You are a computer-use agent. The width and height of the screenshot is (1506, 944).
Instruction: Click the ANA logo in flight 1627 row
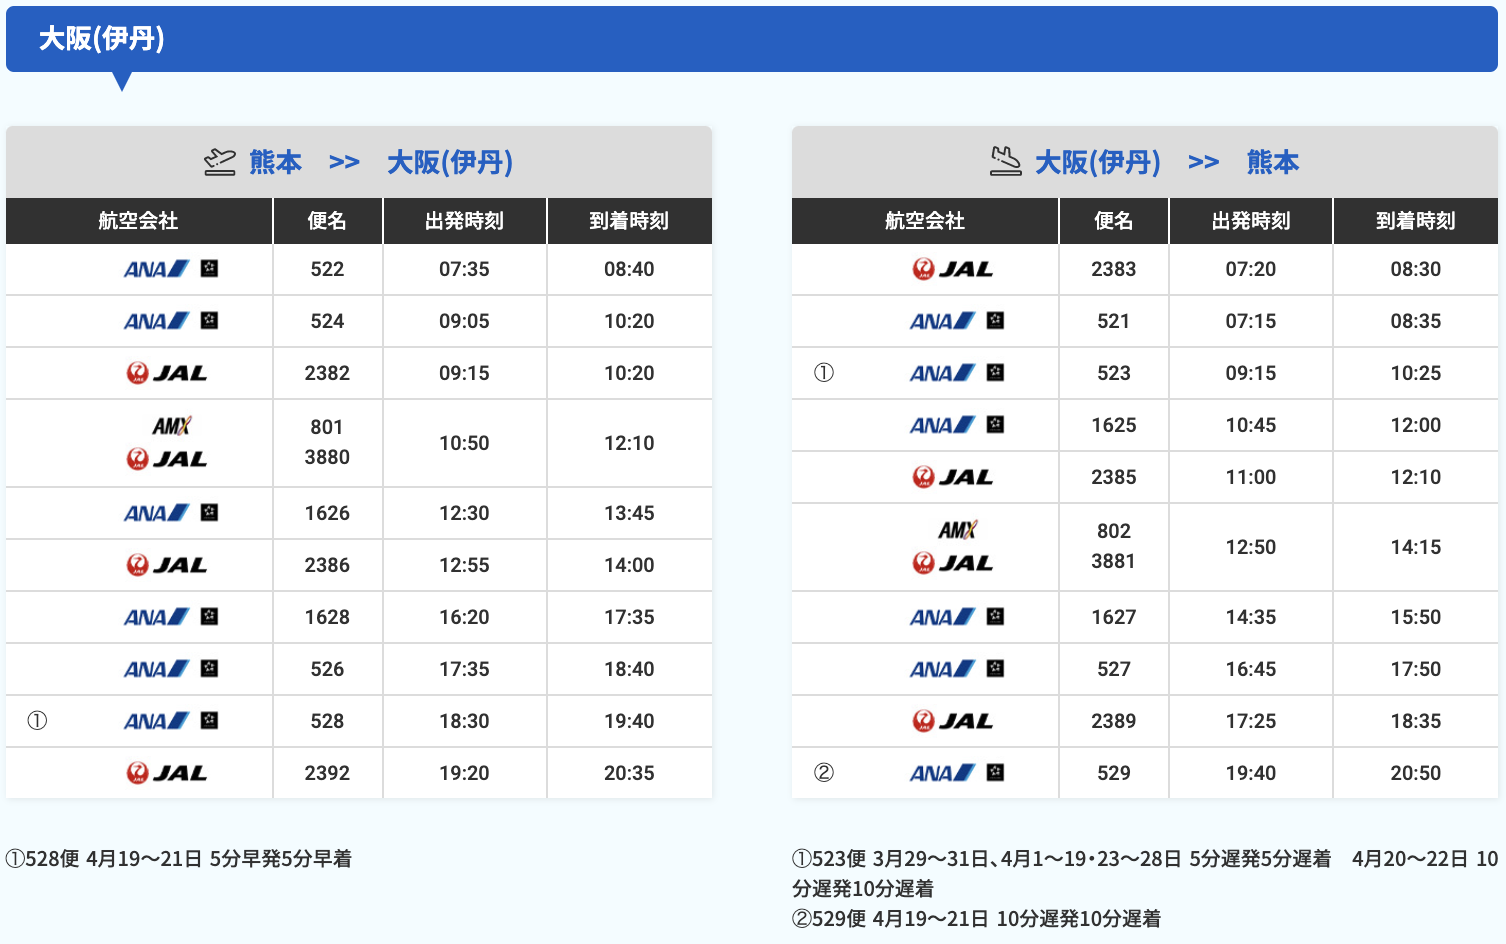[942, 617]
